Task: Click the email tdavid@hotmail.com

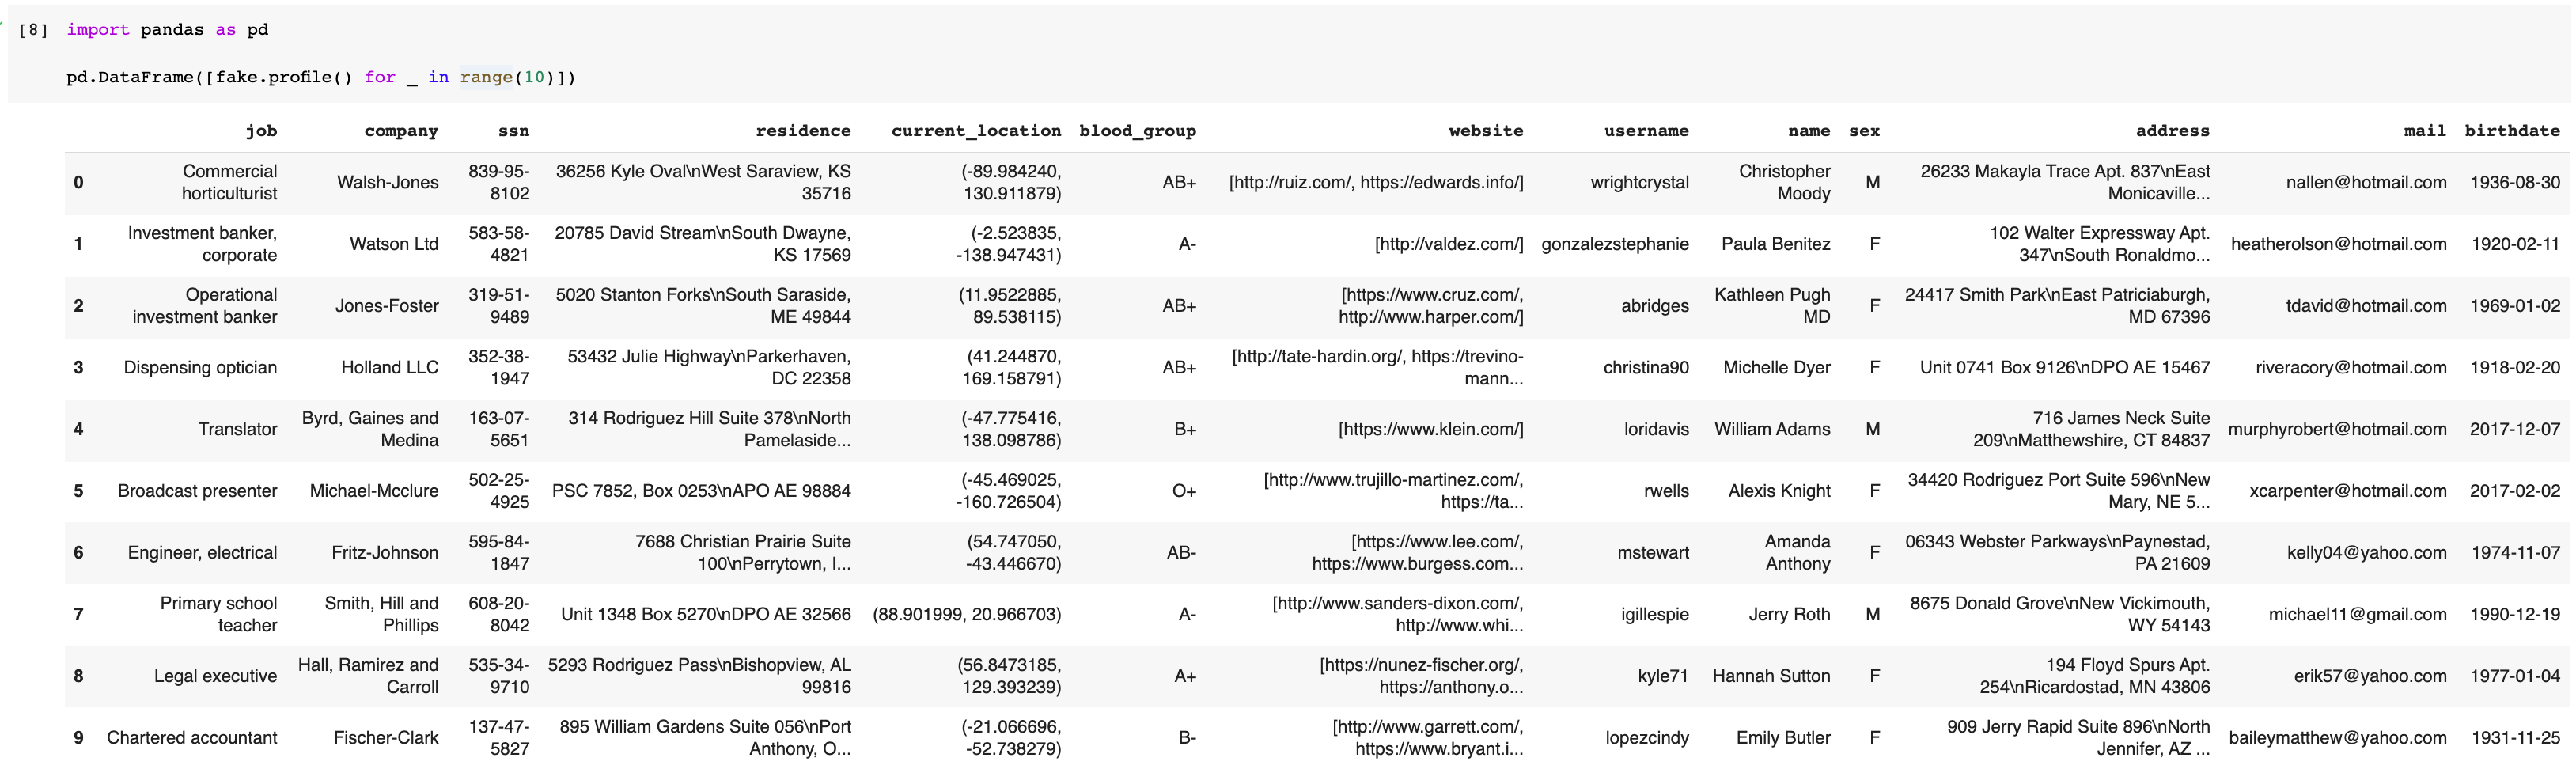Action: pyautogui.click(x=2366, y=306)
